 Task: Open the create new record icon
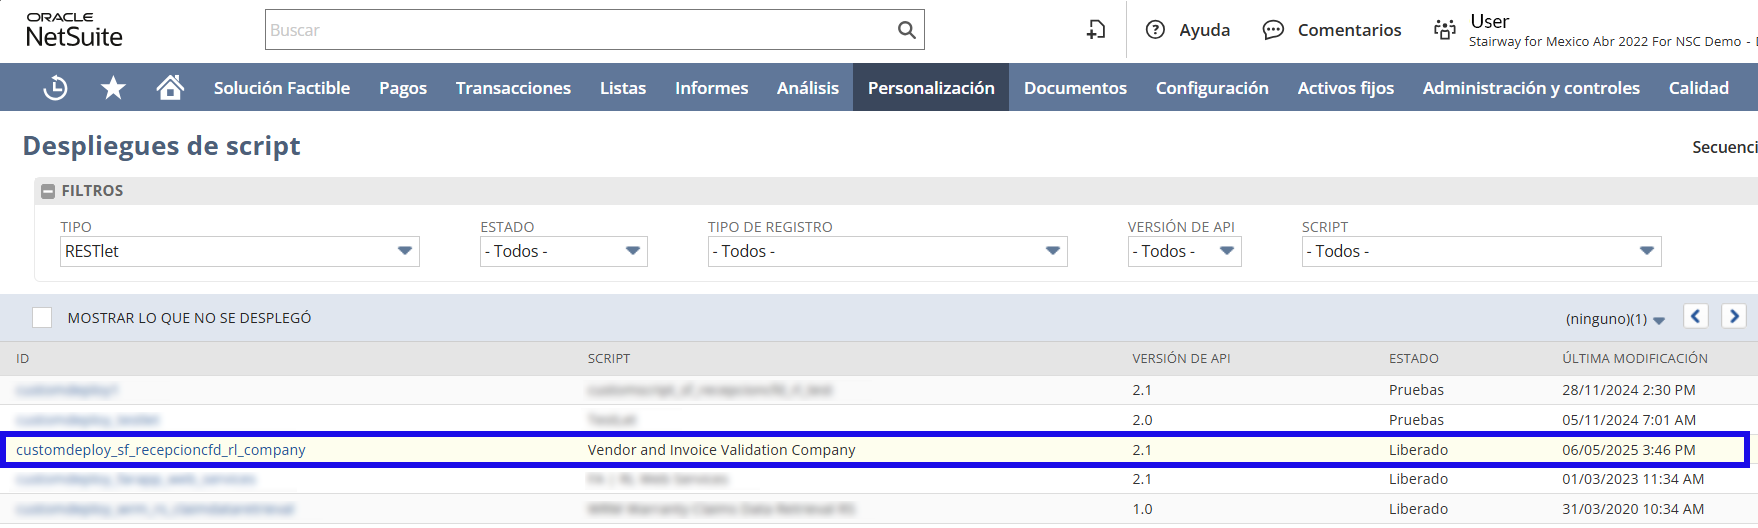(1096, 30)
